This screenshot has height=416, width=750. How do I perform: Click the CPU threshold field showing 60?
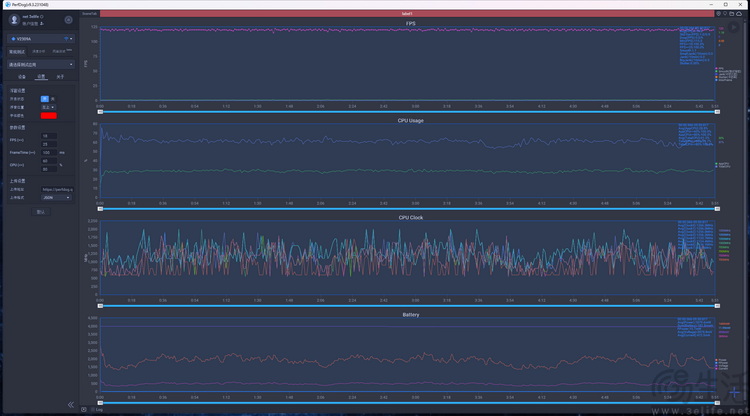pyautogui.click(x=49, y=161)
